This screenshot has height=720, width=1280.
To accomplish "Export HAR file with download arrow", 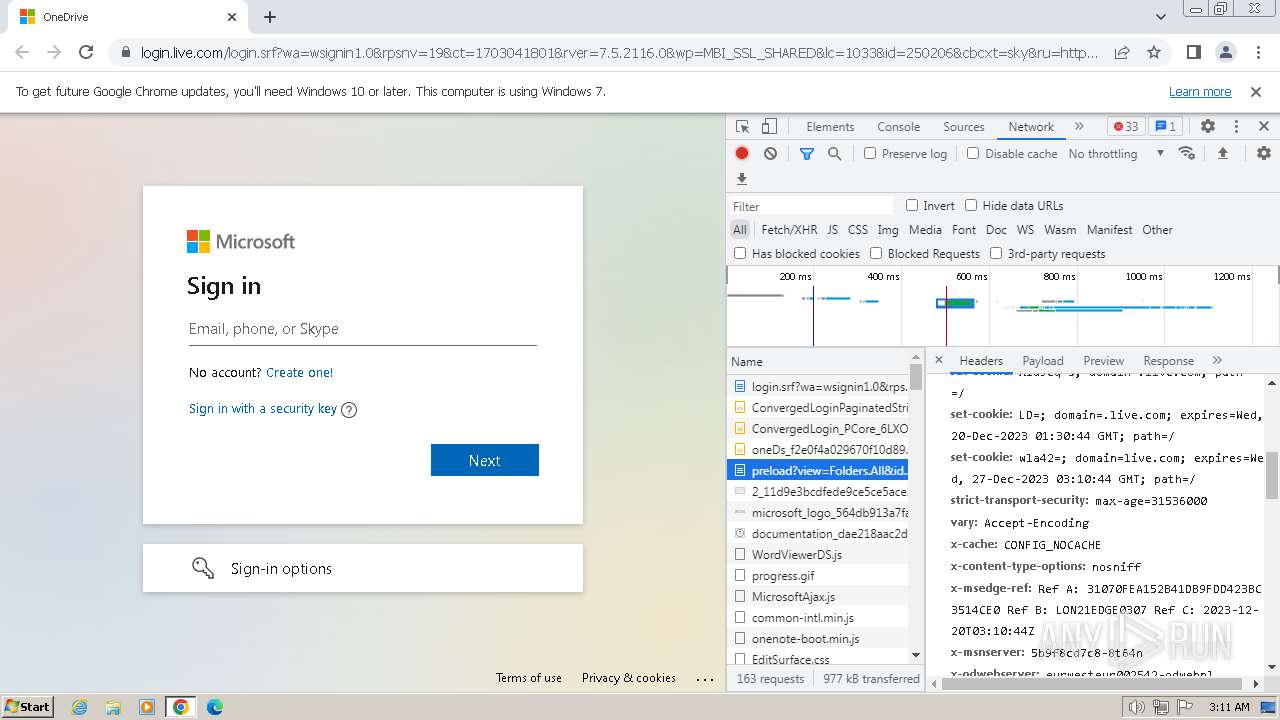I will point(742,179).
